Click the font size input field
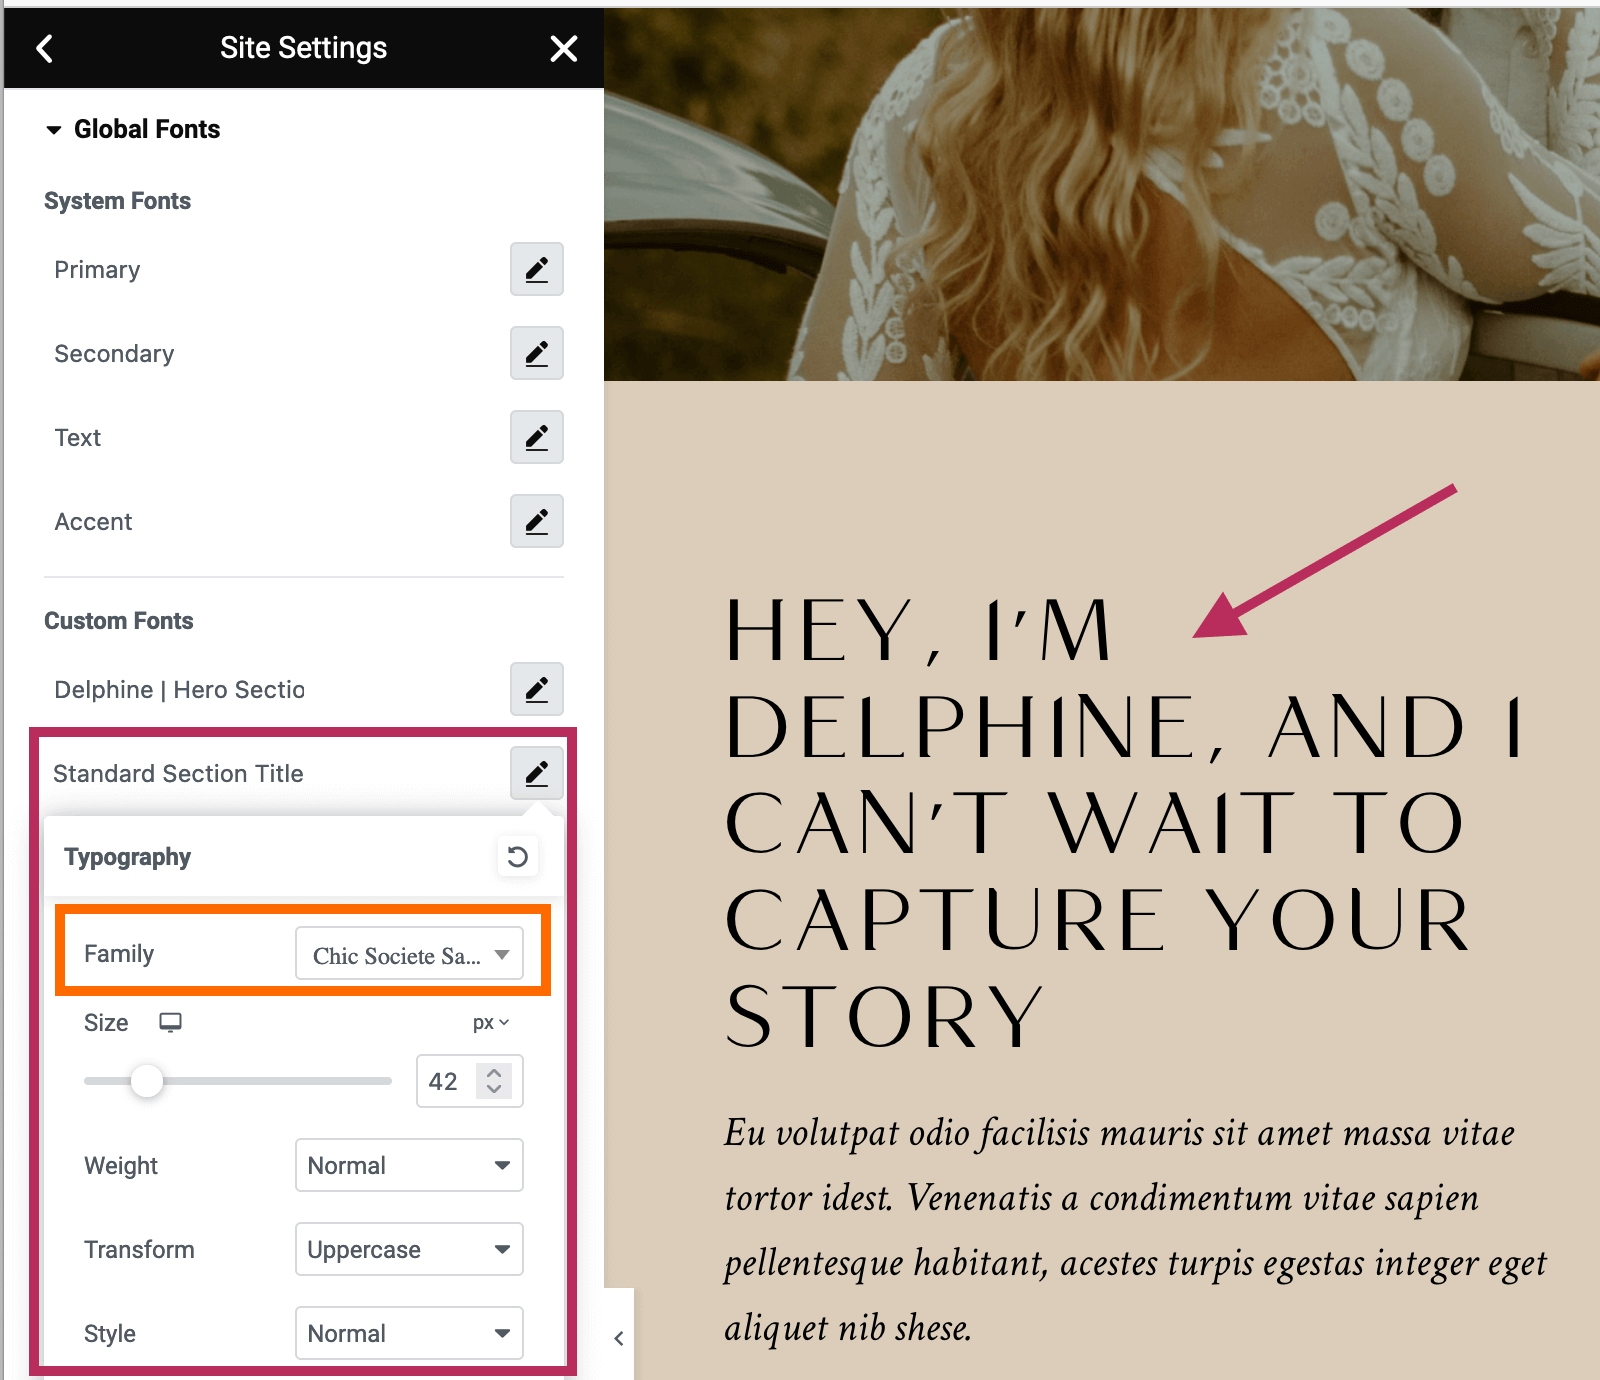The width and height of the screenshot is (1600, 1380). [446, 1081]
